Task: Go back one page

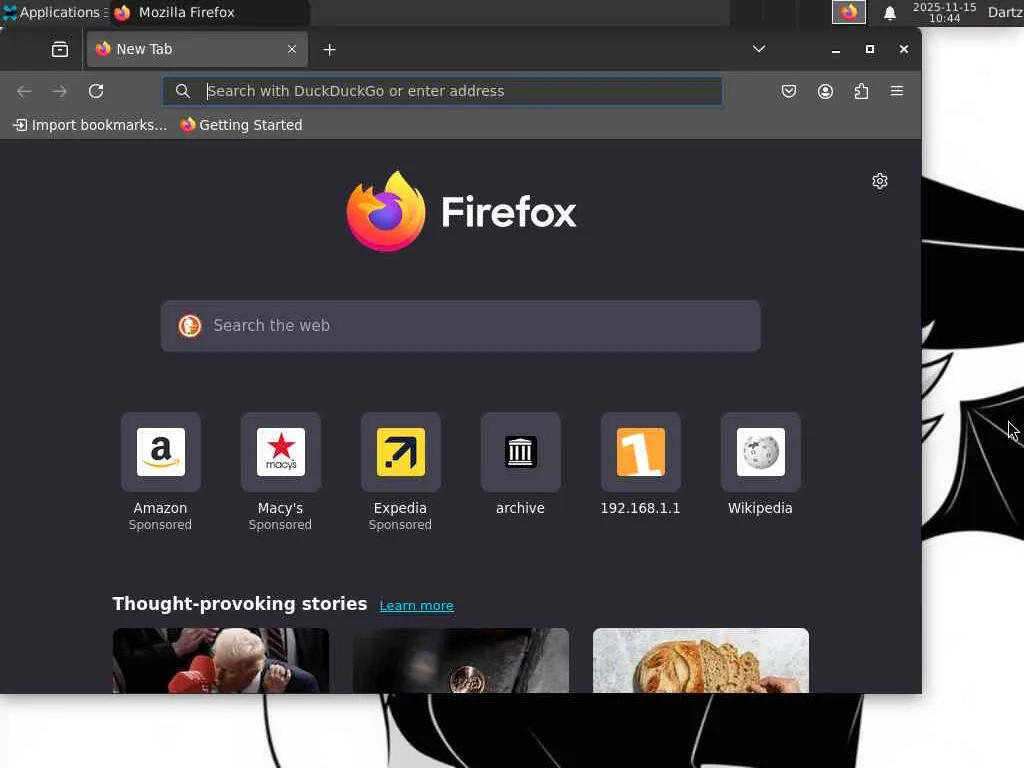Action: coord(24,91)
